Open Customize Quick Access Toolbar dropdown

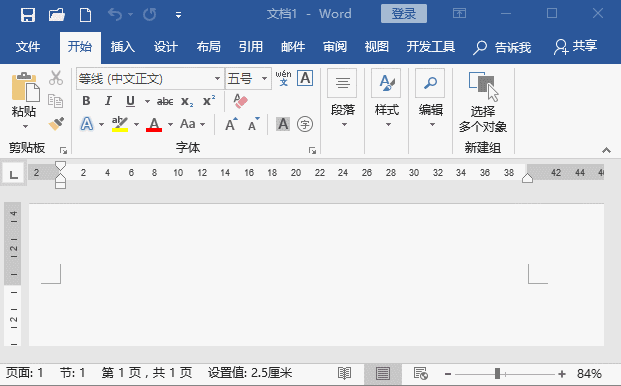(x=178, y=15)
